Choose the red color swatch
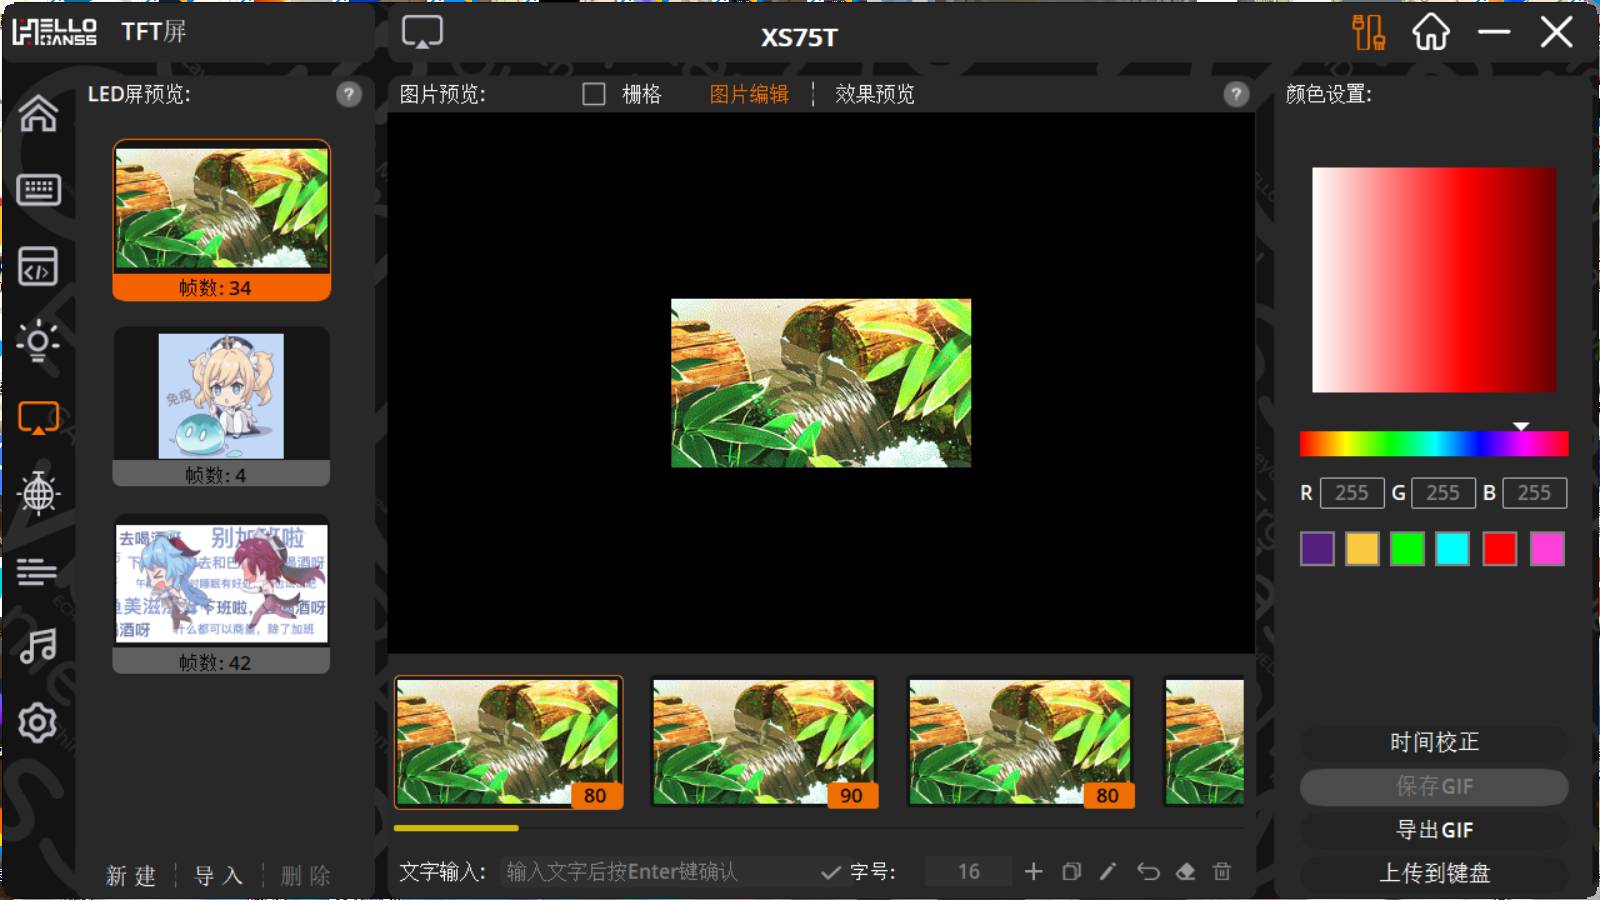1600x900 pixels. point(1499,549)
